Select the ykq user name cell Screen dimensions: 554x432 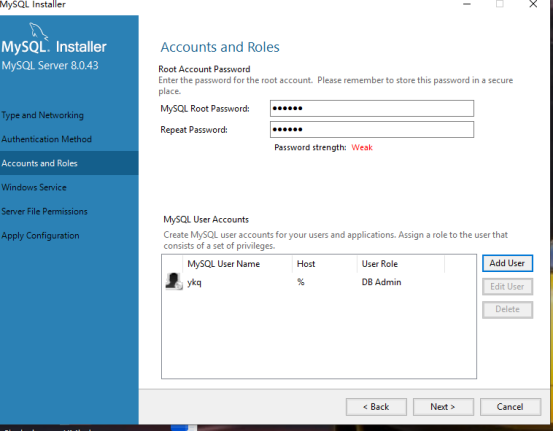194,282
